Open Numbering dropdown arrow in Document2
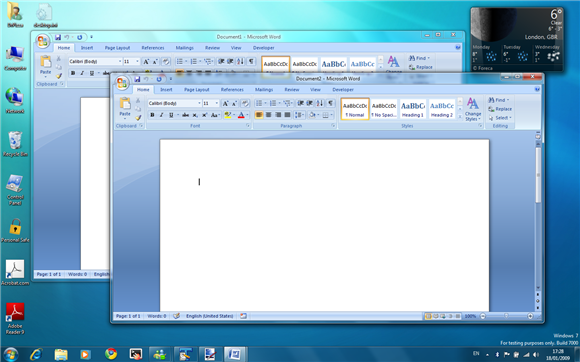The height and width of the screenshot is (362, 580). coord(279,103)
